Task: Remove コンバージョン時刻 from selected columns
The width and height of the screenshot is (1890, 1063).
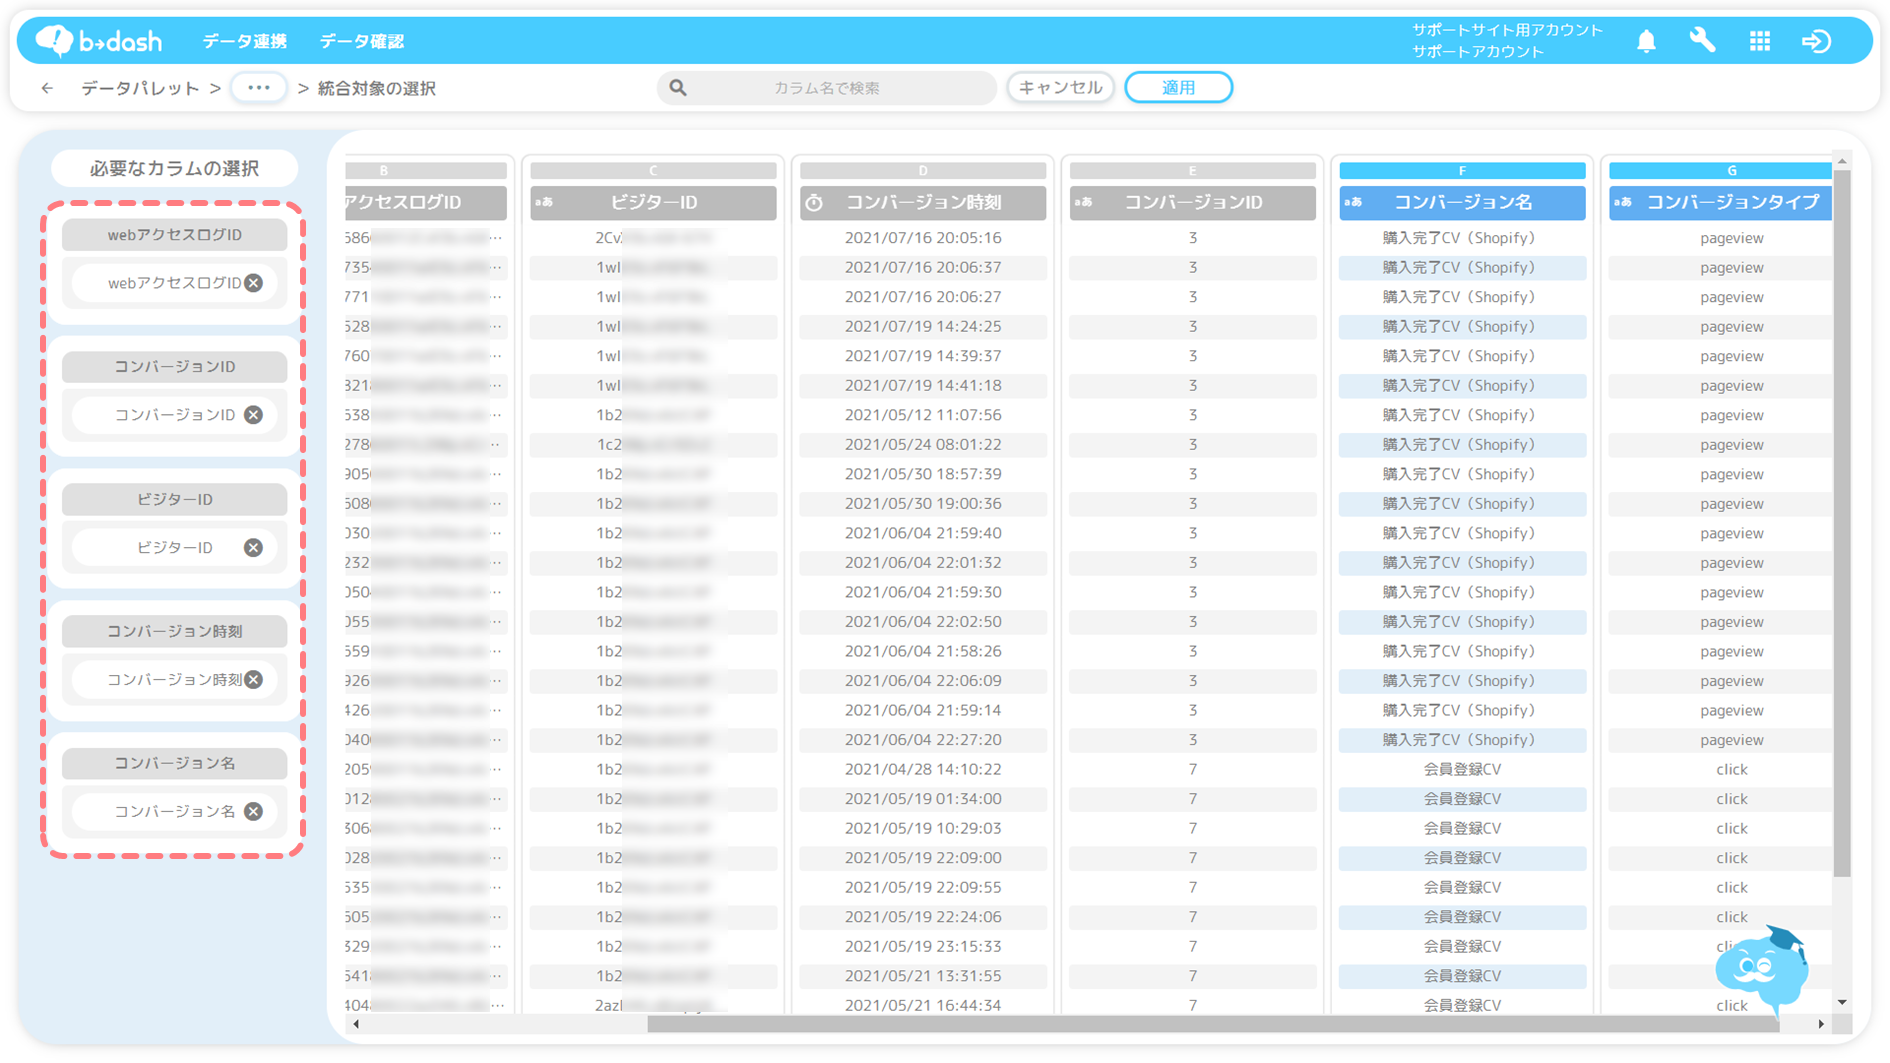Action: [254, 679]
